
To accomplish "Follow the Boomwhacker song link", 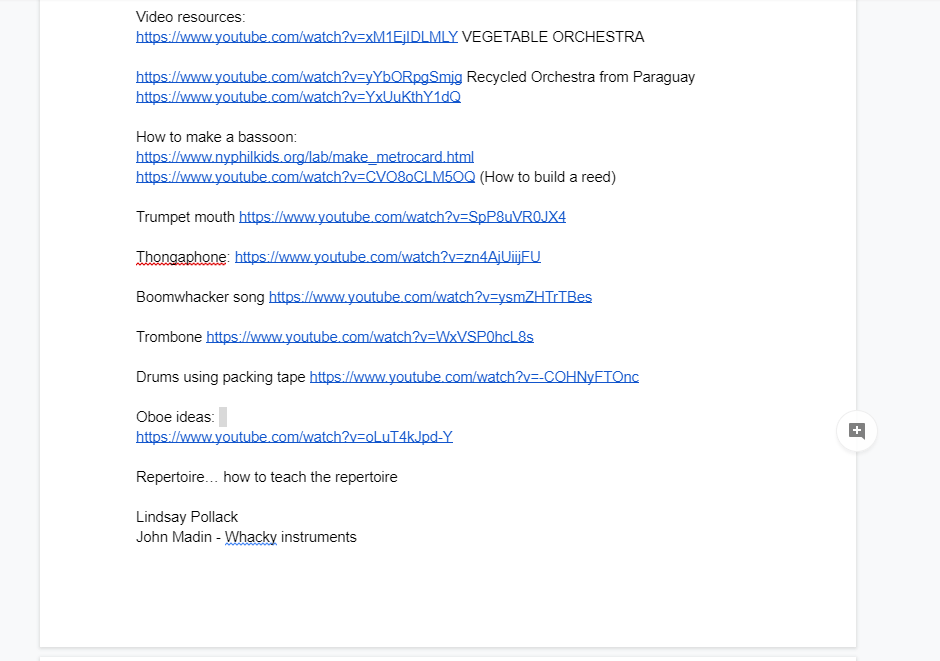I will (x=430, y=297).
